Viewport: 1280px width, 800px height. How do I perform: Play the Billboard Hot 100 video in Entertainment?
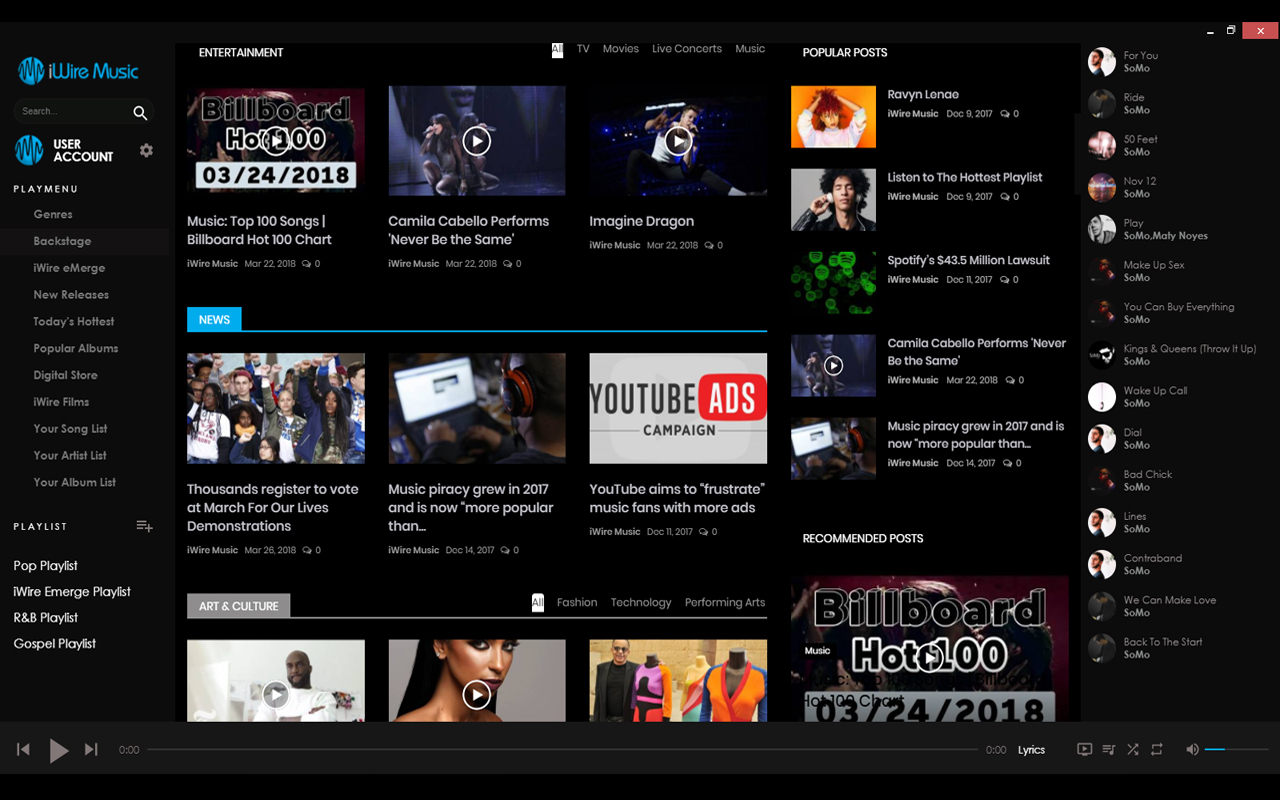click(x=276, y=141)
